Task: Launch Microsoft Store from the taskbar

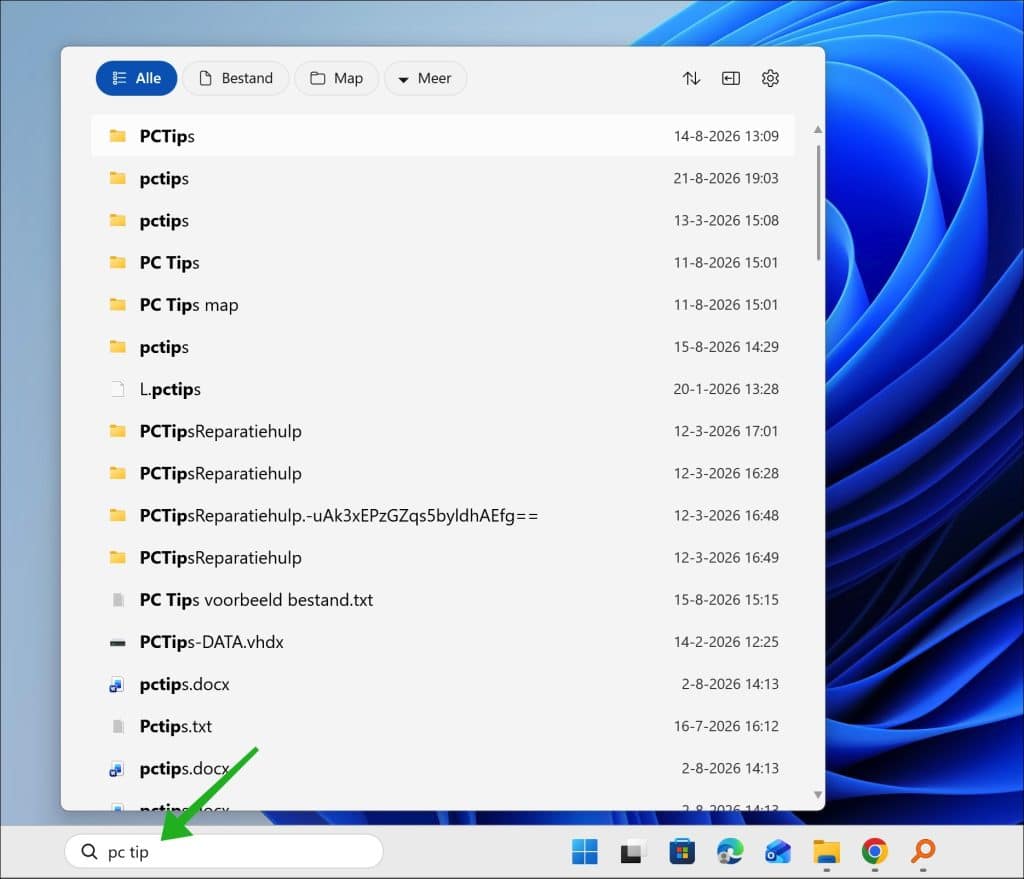Action: pyautogui.click(x=682, y=852)
